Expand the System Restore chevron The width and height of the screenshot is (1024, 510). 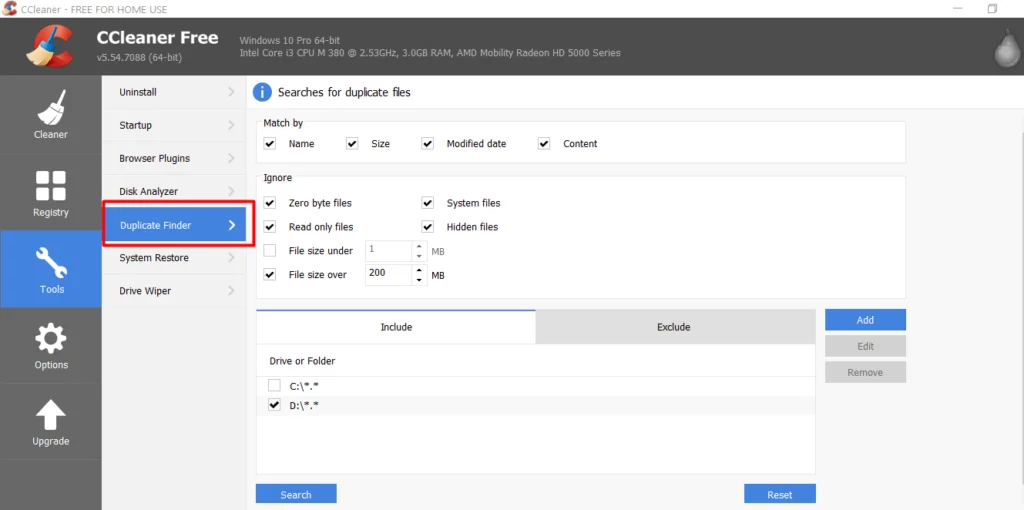pos(231,258)
